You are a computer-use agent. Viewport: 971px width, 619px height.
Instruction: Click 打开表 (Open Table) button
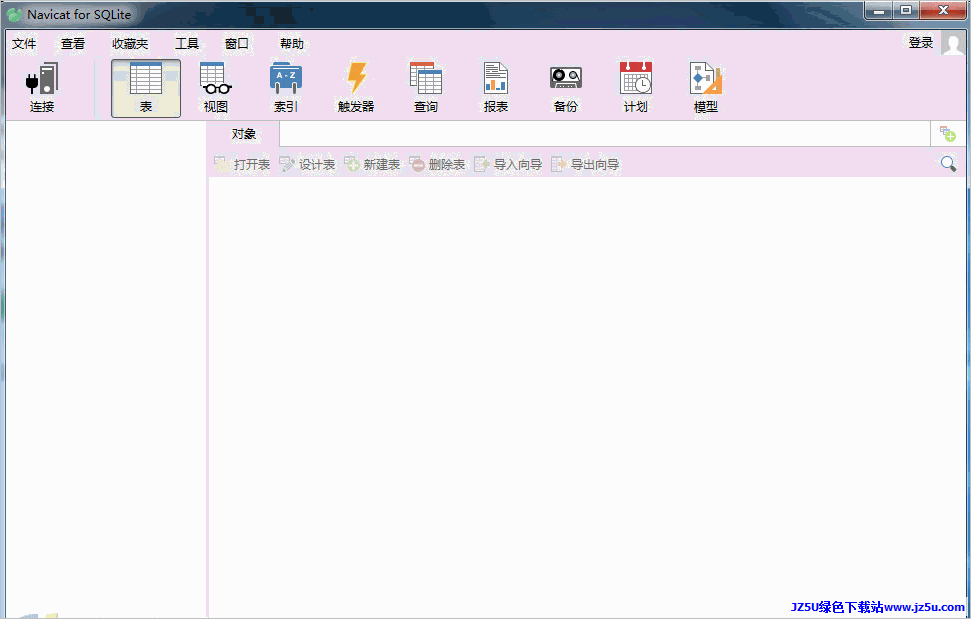[x=242, y=164]
